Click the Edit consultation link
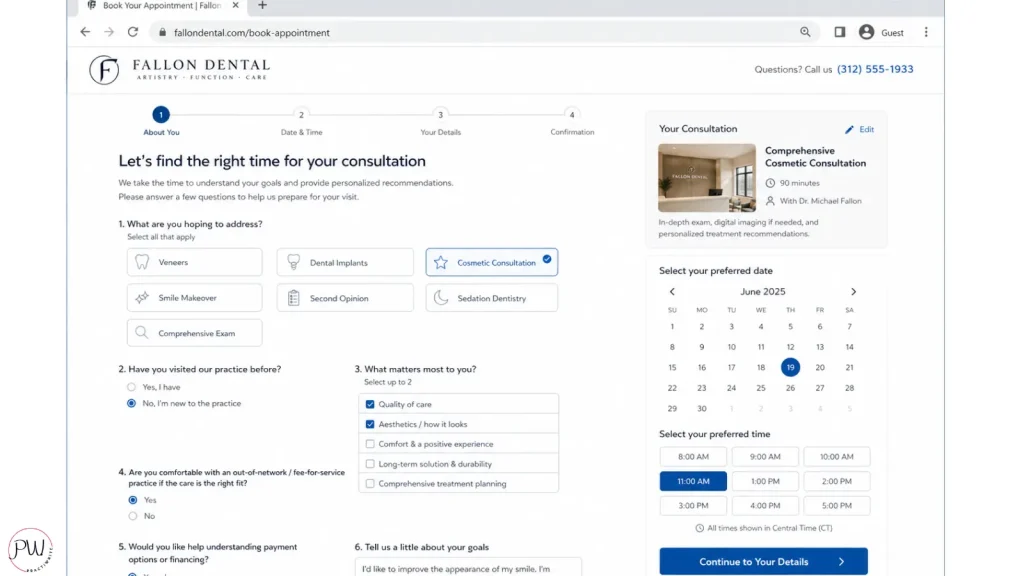Screen dimensions: 1024x576 859,130
